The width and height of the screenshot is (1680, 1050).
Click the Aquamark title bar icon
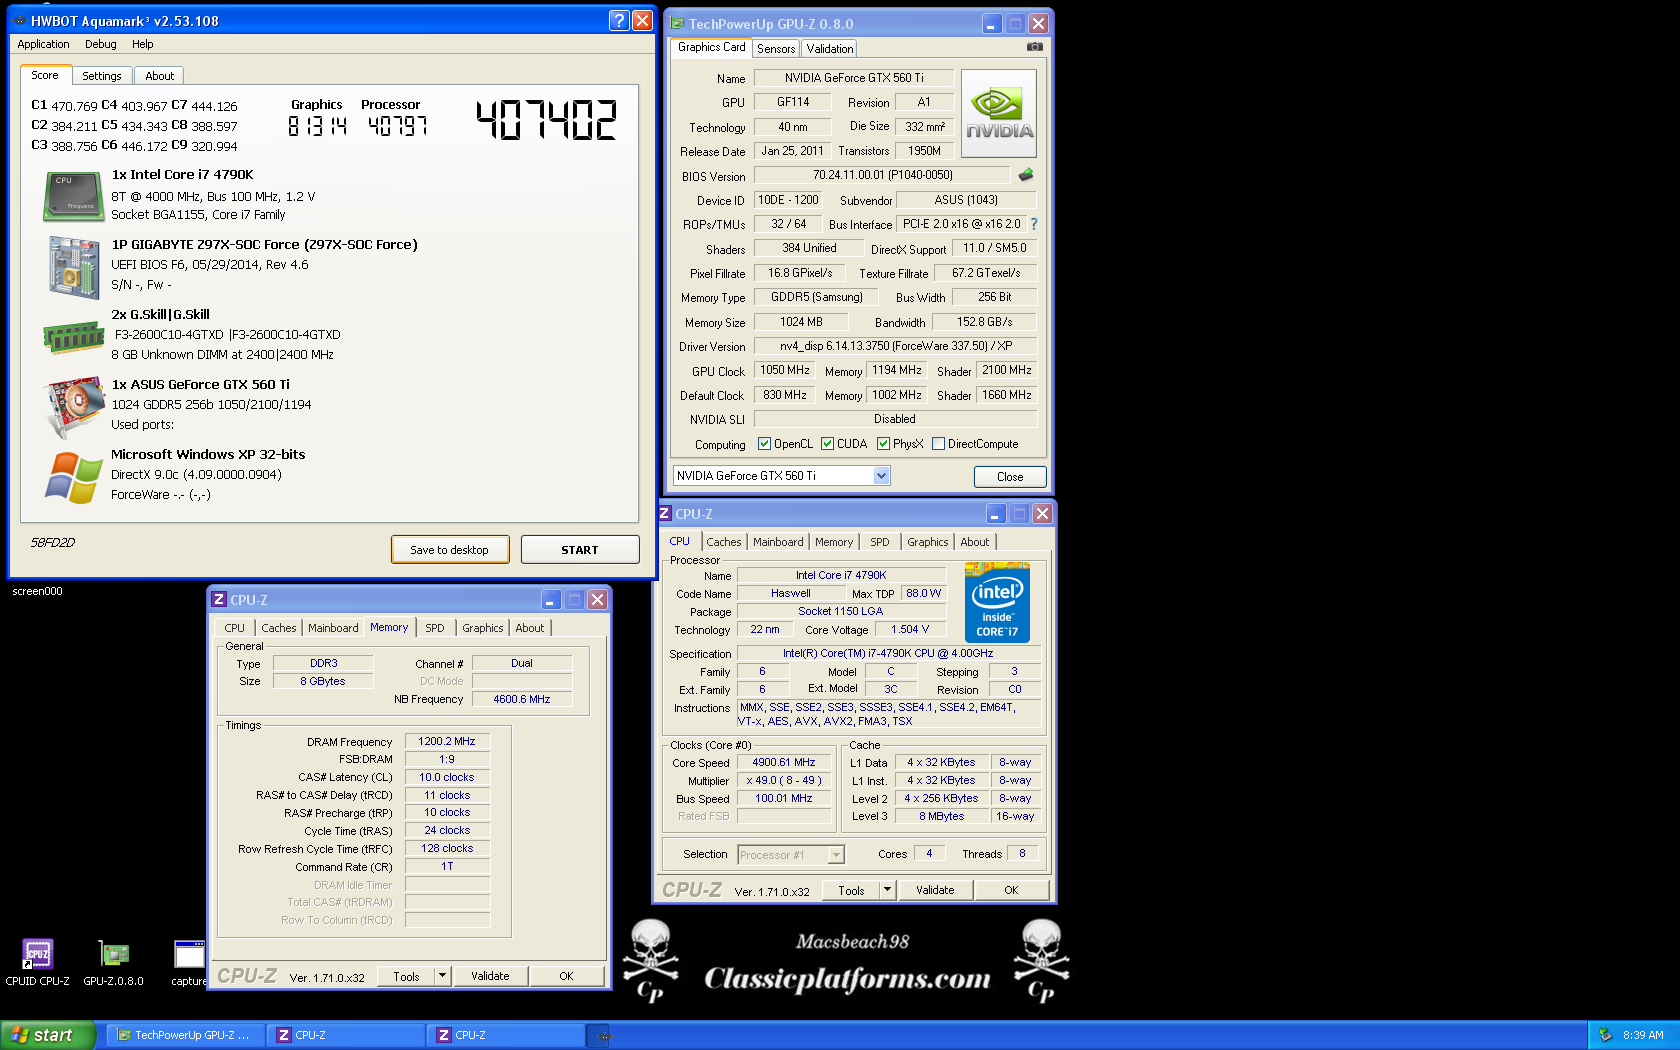(x=19, y=20)
